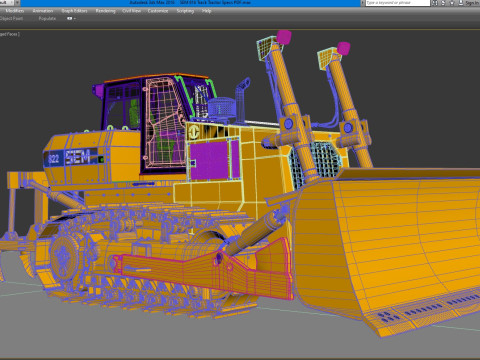Image resolution: width=480 pixels, height=360 pixels.
Task: Switch to the Populate ribbon tab
Action: [x=47, y=19]
